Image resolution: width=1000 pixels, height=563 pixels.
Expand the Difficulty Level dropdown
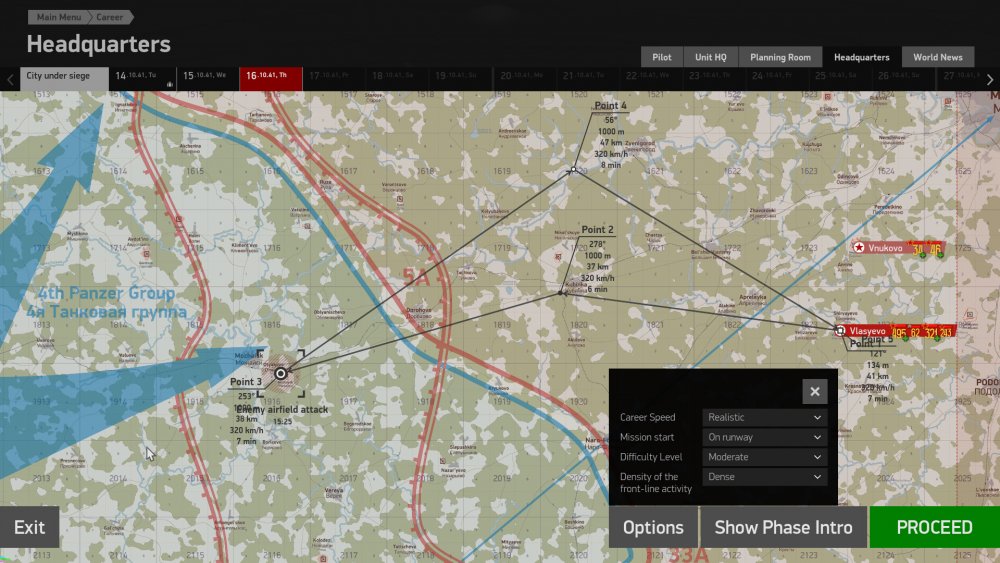tap(765, 457)
